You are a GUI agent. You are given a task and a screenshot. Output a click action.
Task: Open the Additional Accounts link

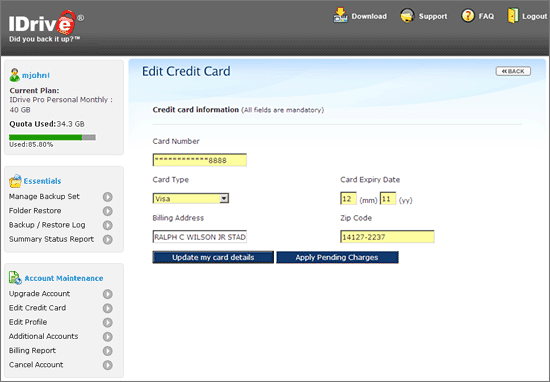pyautogui.click(x=43, y=336)
